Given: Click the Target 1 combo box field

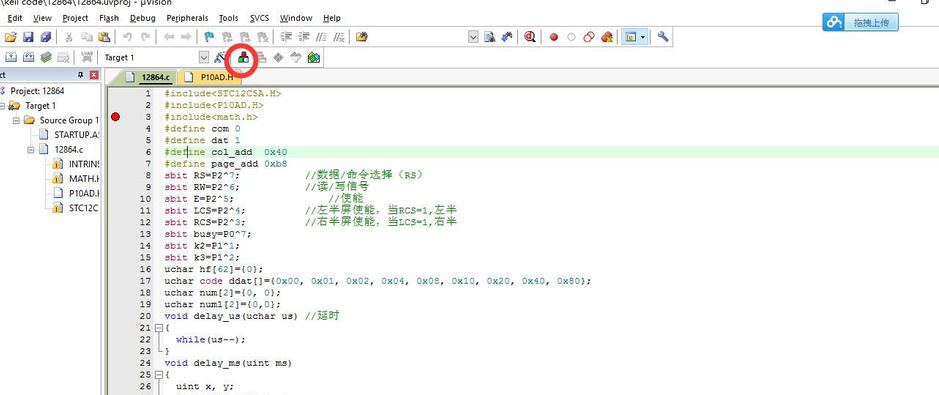Looking at the screenshot, I should coord(155,57).
